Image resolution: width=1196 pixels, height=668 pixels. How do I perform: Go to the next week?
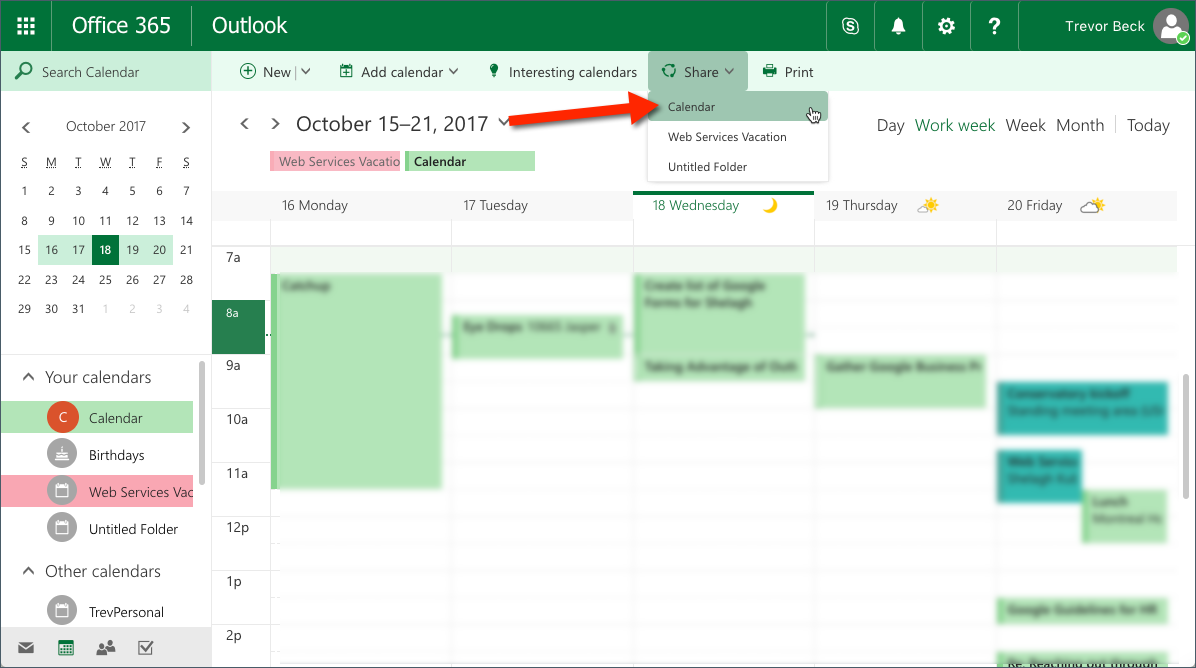point(275,124)
